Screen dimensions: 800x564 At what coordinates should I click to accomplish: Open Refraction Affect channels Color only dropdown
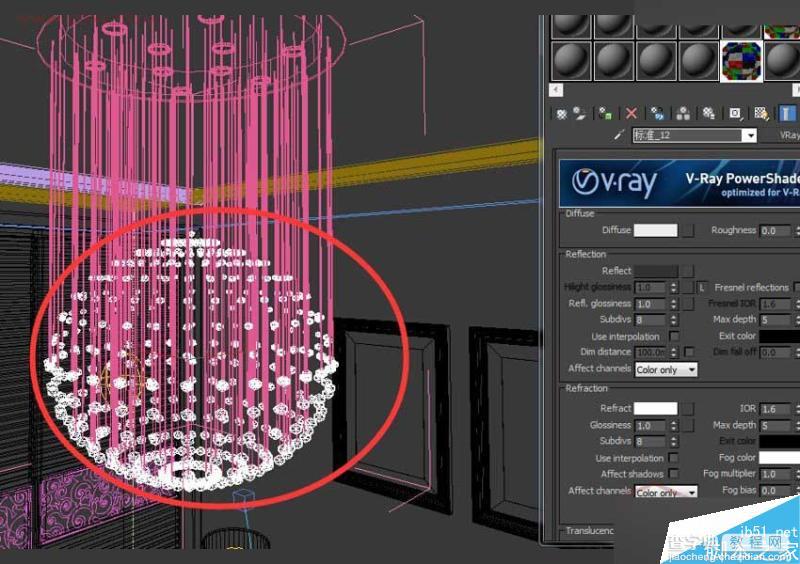[666, 492]
